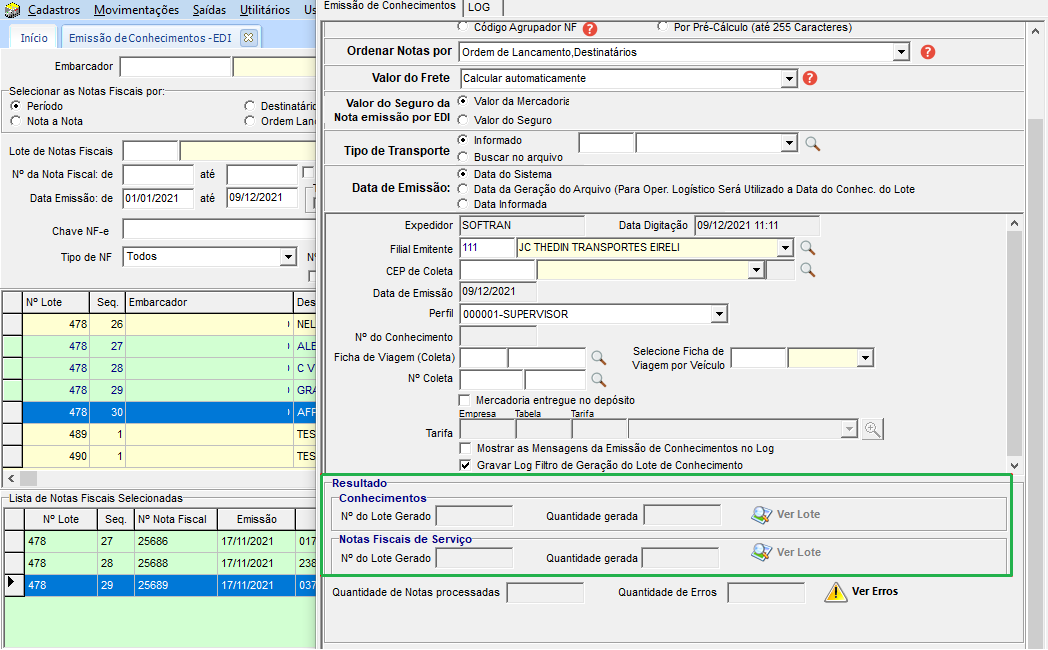The width and height of the screenshot is (1048, 650).
Task: Select the Período radio button
Action: (15, 106)
